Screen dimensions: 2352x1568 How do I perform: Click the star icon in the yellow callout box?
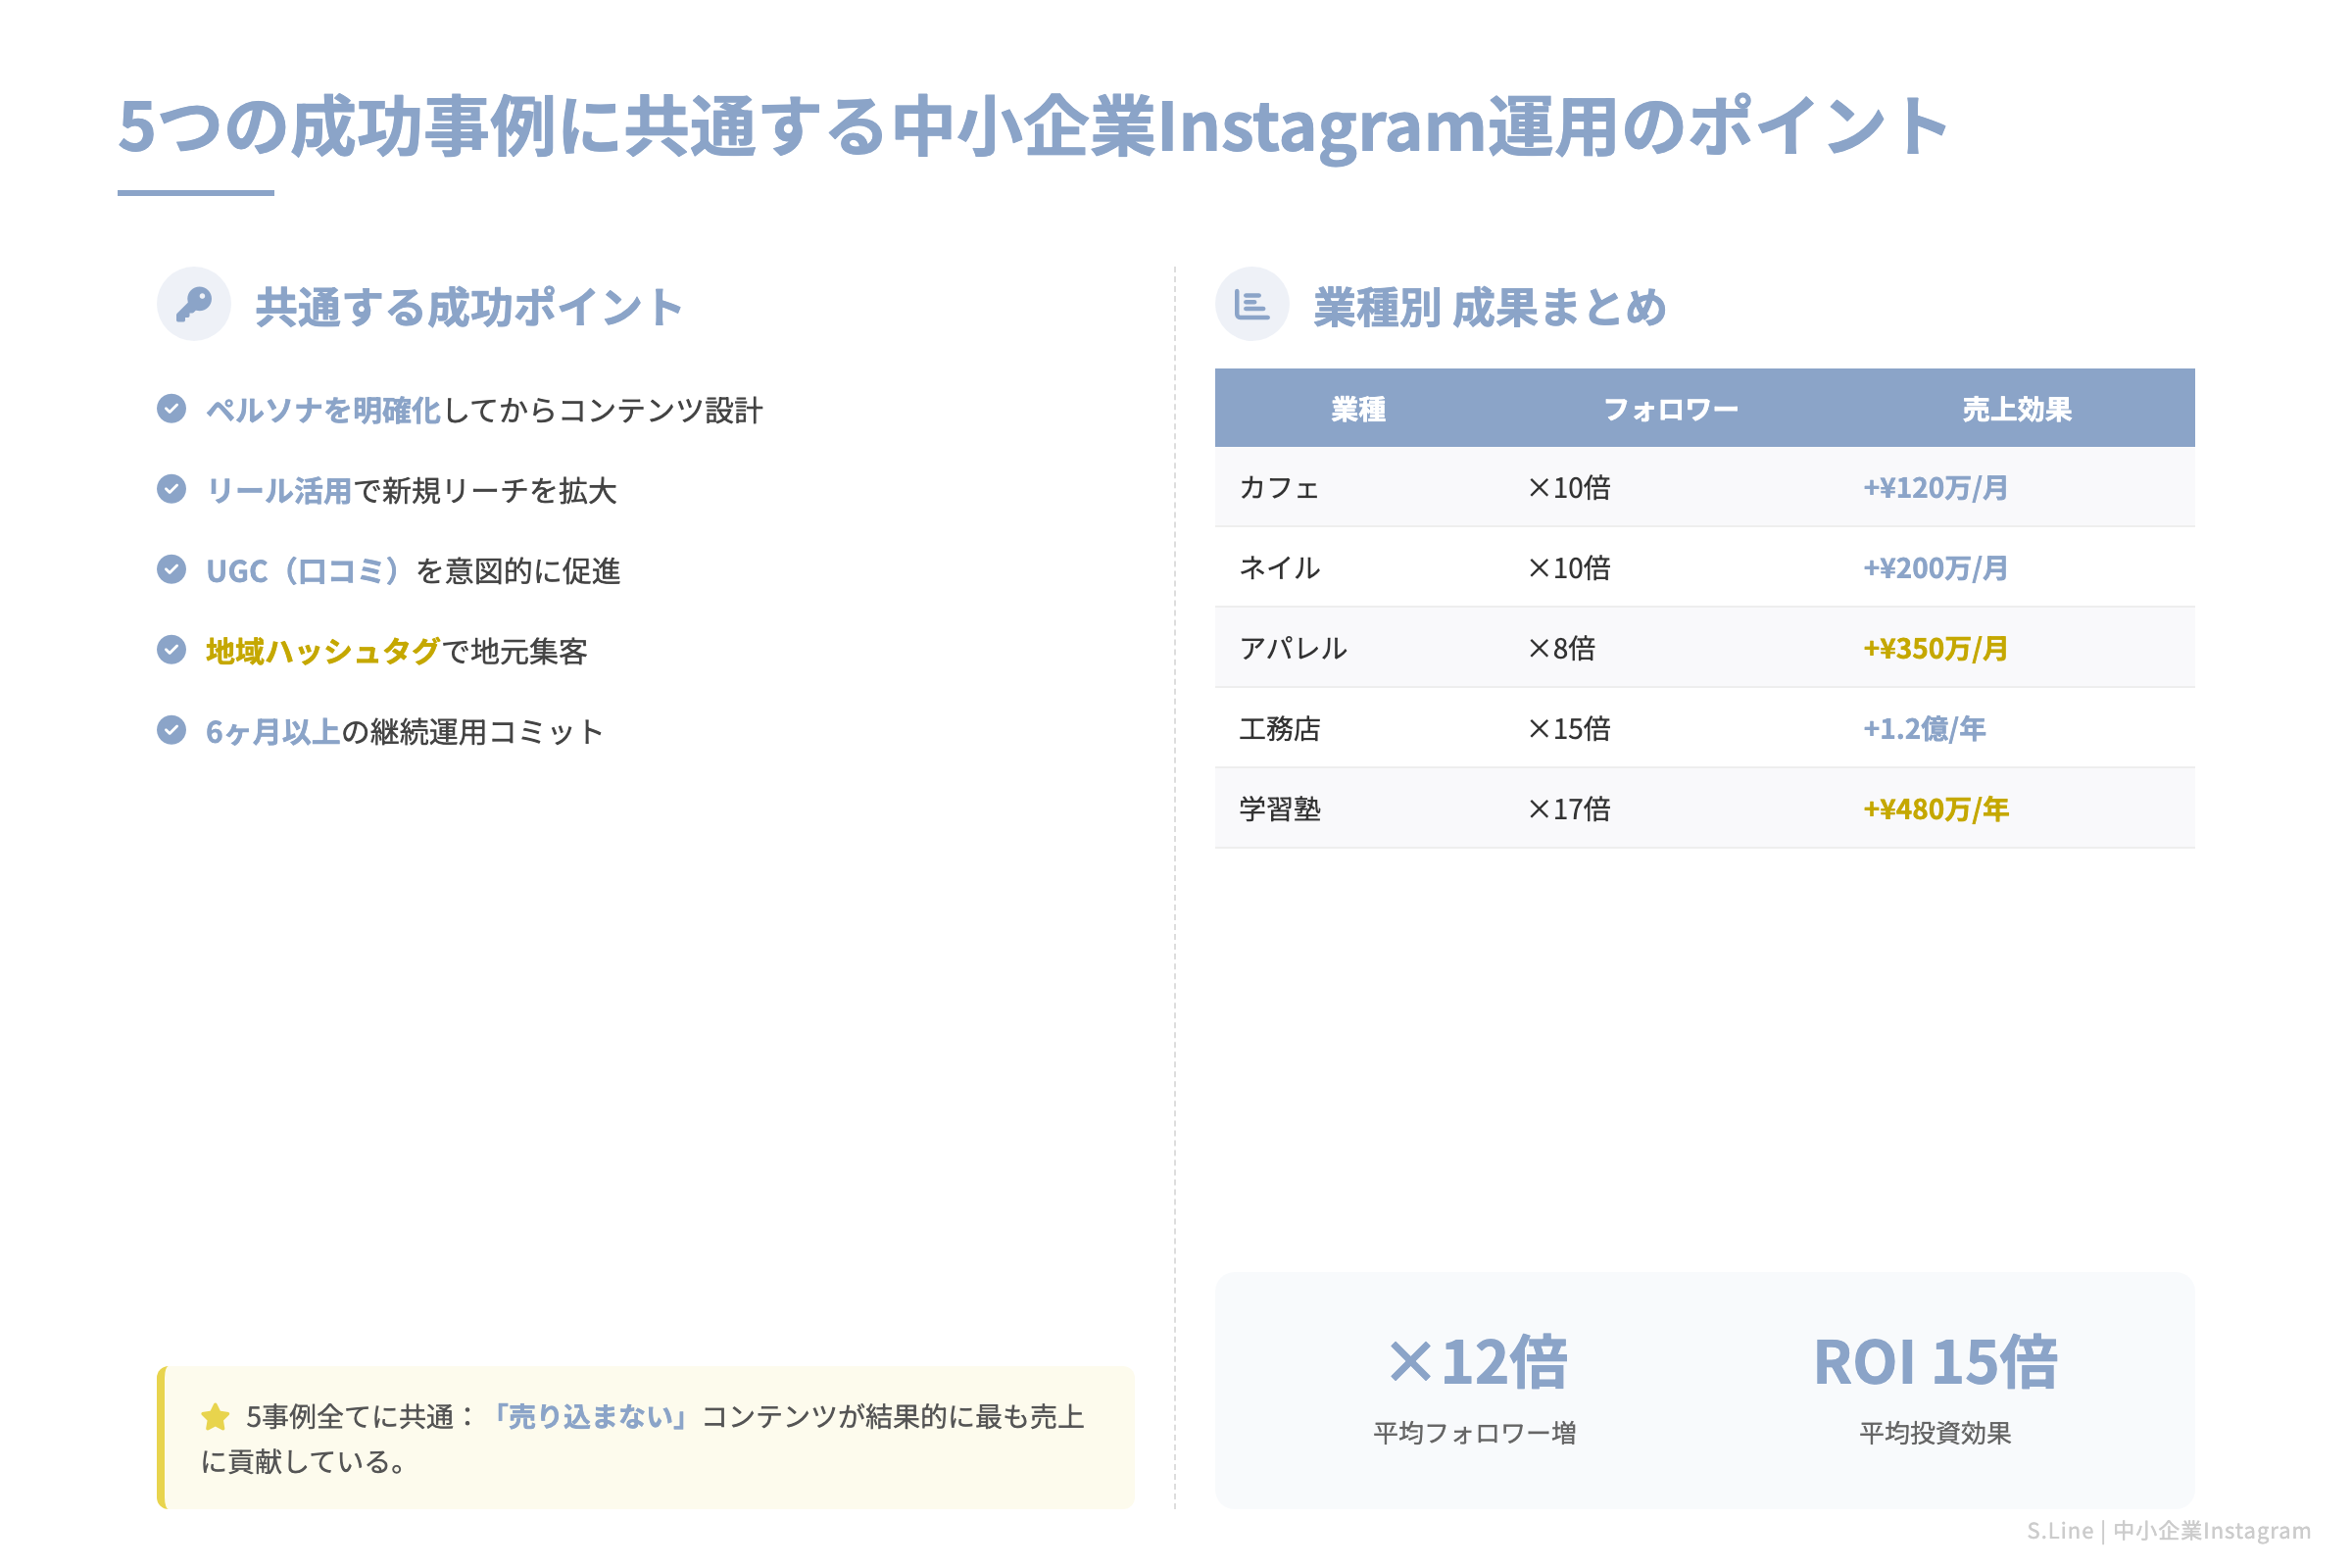point(214,1416)
